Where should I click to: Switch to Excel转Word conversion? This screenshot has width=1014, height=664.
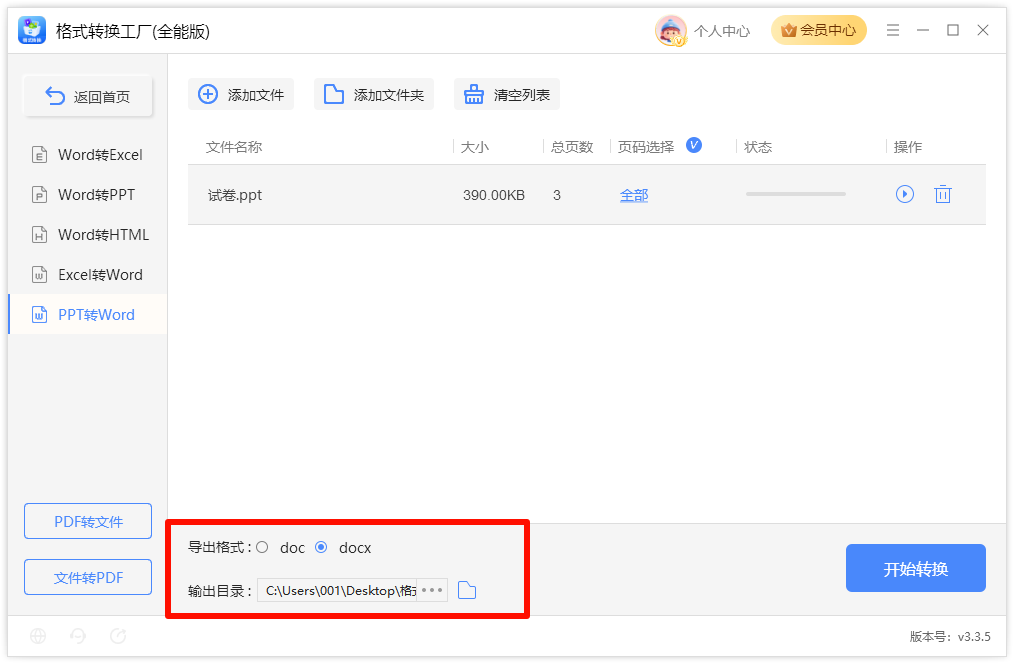pyautogui.click(x=88, y=275)
